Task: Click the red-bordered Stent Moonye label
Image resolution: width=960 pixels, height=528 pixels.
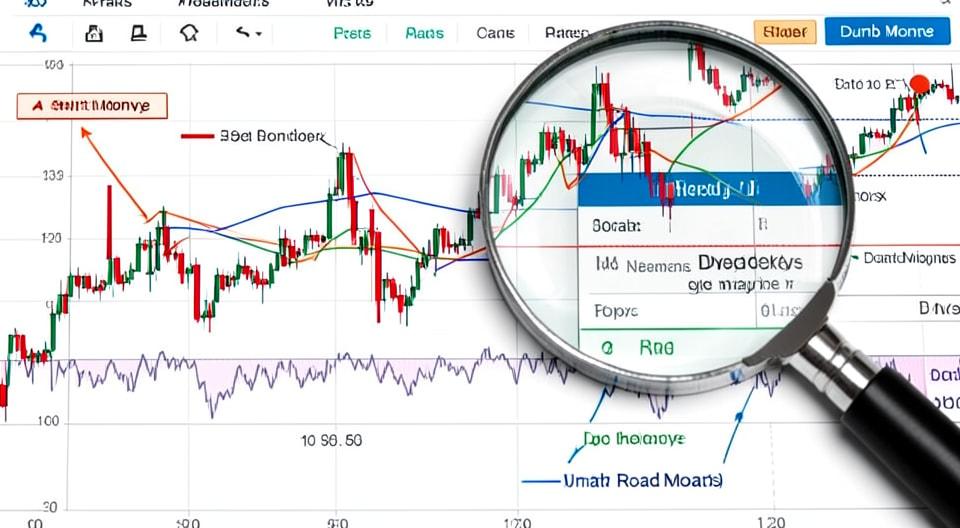Action: [92, 106]
